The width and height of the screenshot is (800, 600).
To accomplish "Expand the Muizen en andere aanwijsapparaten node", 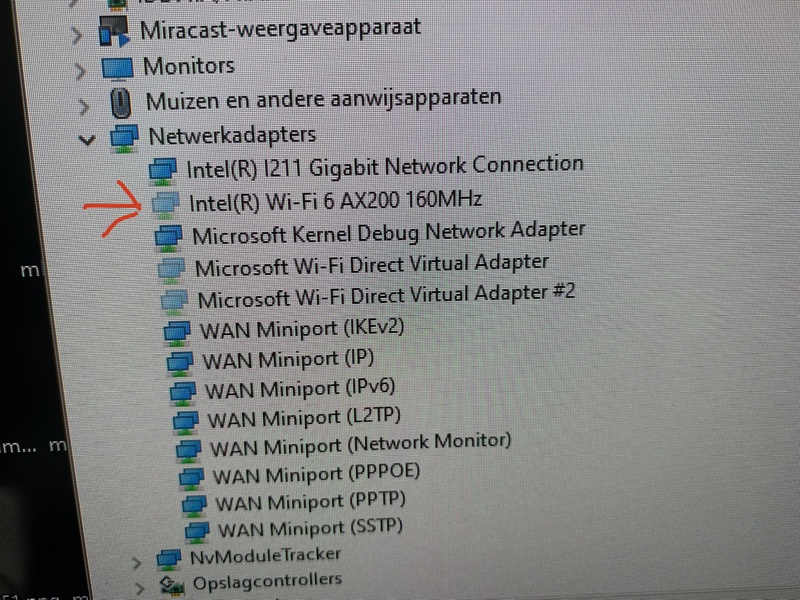I will (84, 106).
